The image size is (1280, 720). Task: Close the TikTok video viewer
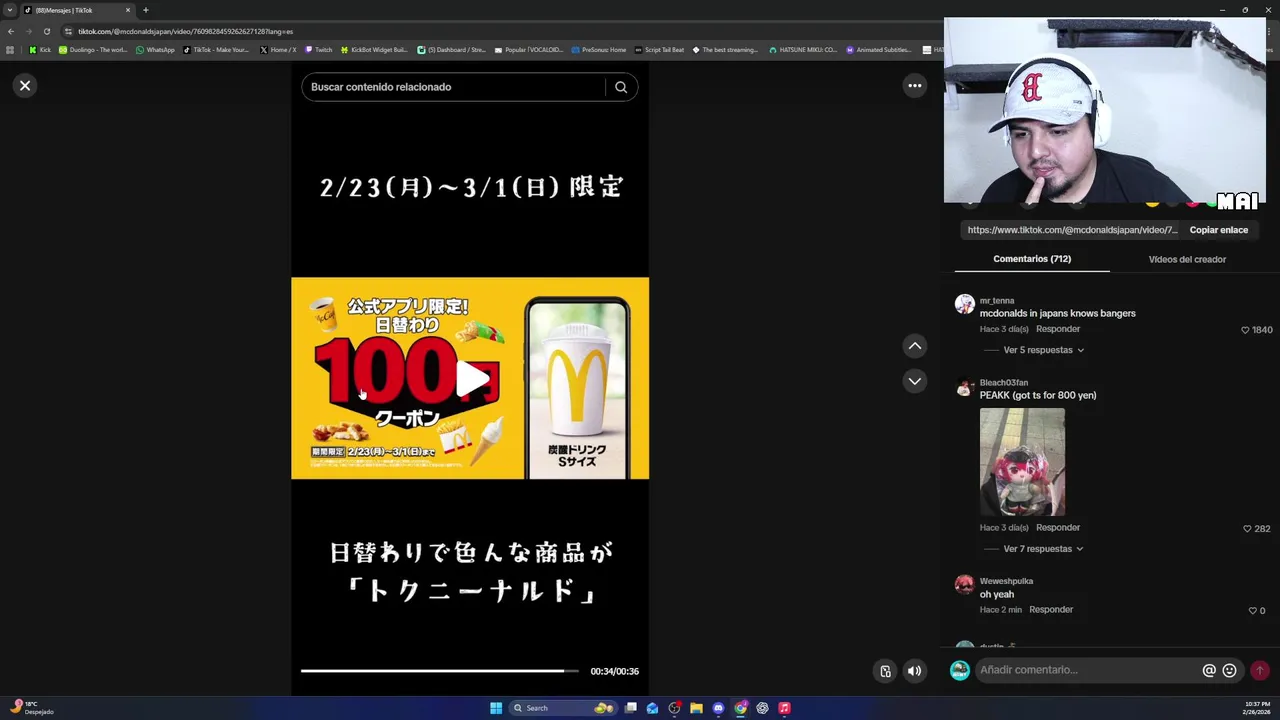[25, 86]
